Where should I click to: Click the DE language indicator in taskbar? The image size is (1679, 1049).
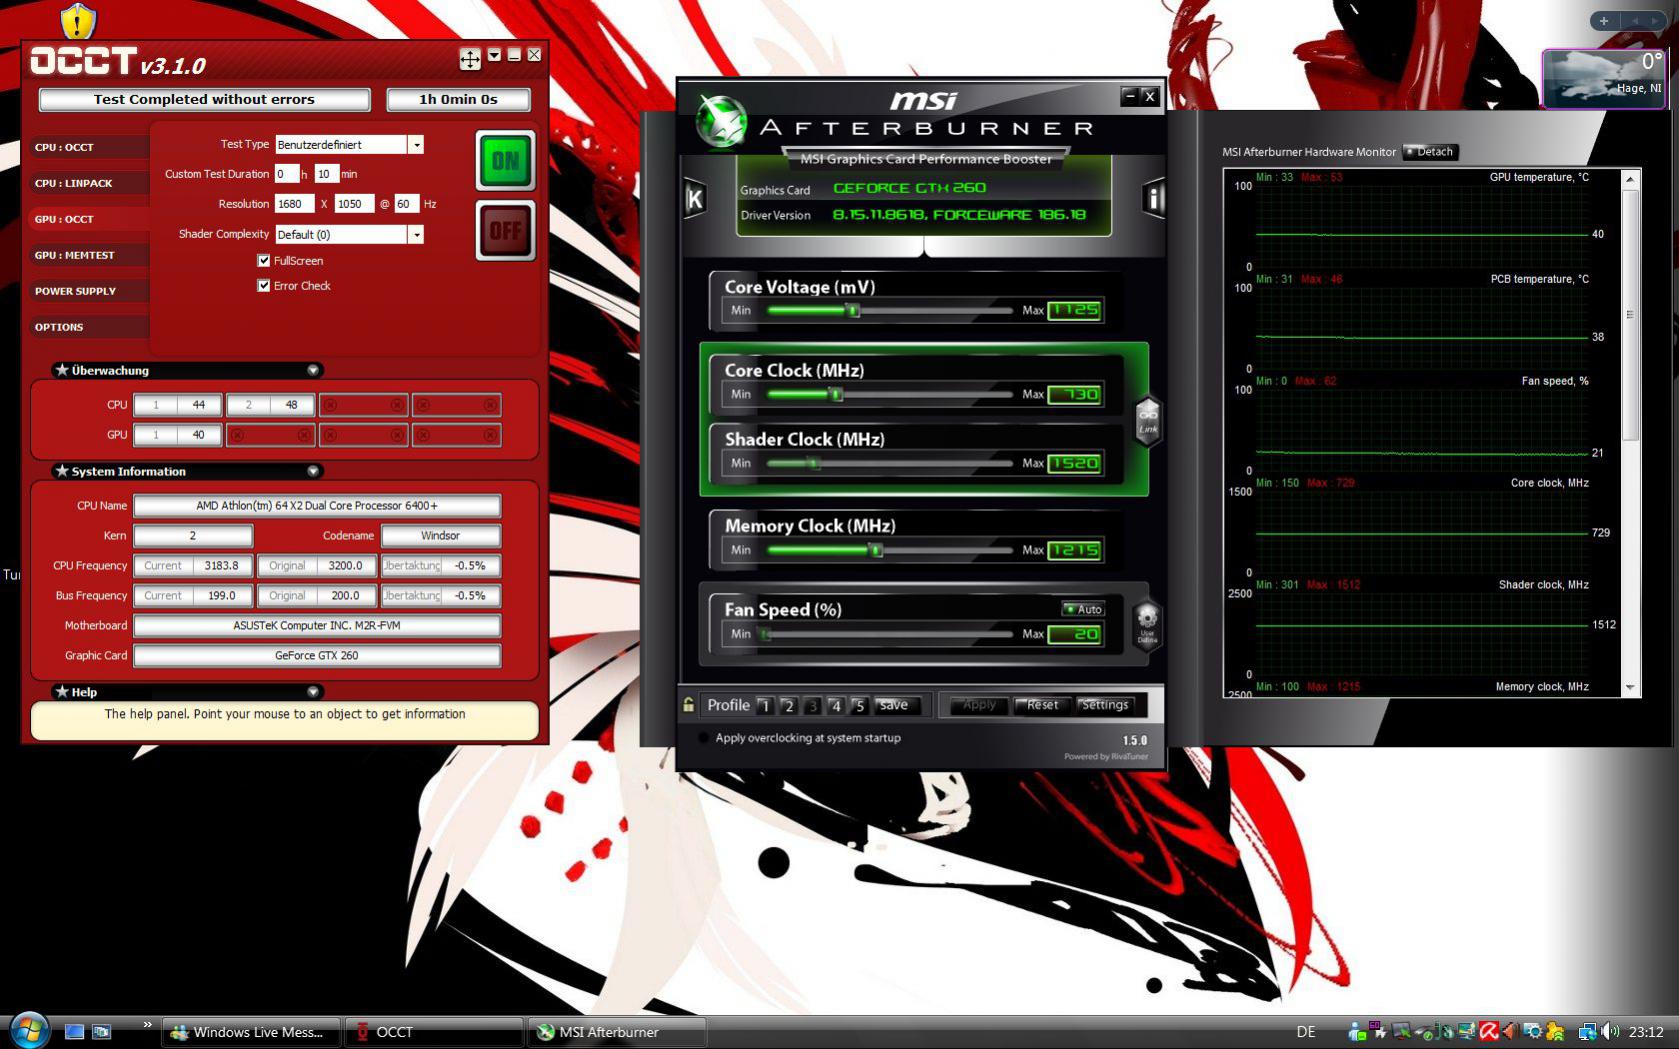[x=1305, y=1032]
